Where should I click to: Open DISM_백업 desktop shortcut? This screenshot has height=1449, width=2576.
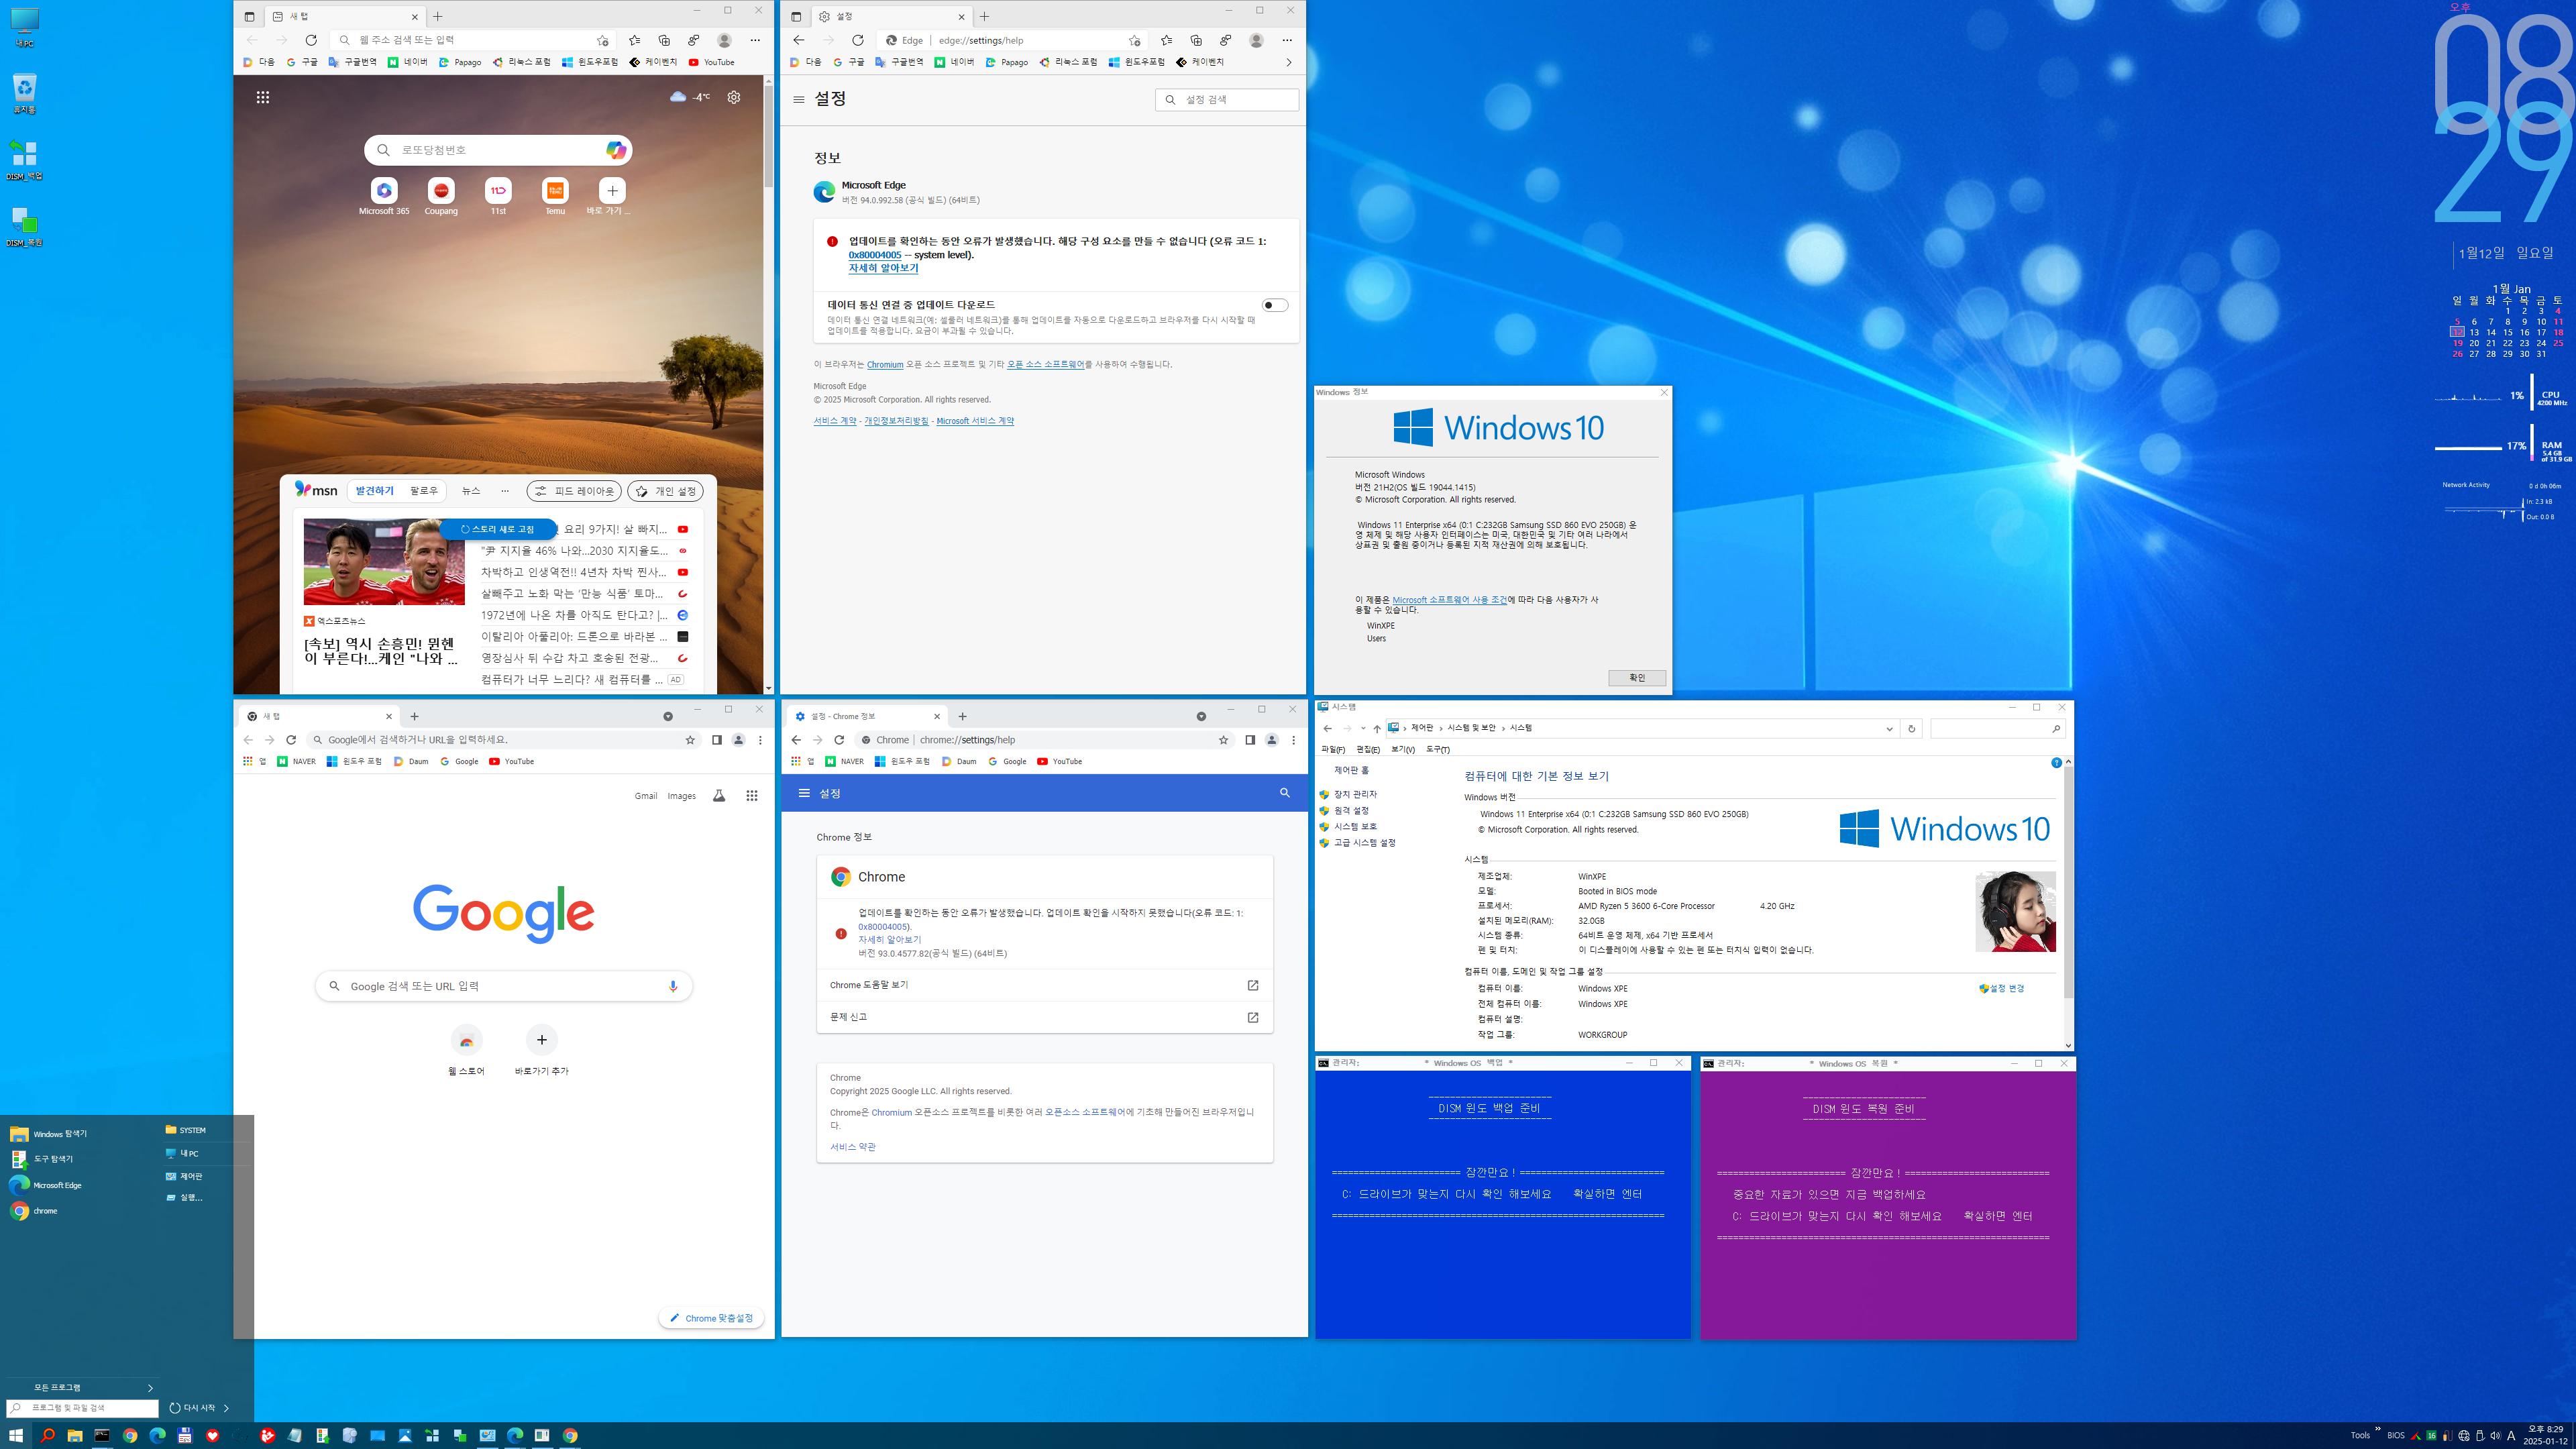[x=24, y=160]
